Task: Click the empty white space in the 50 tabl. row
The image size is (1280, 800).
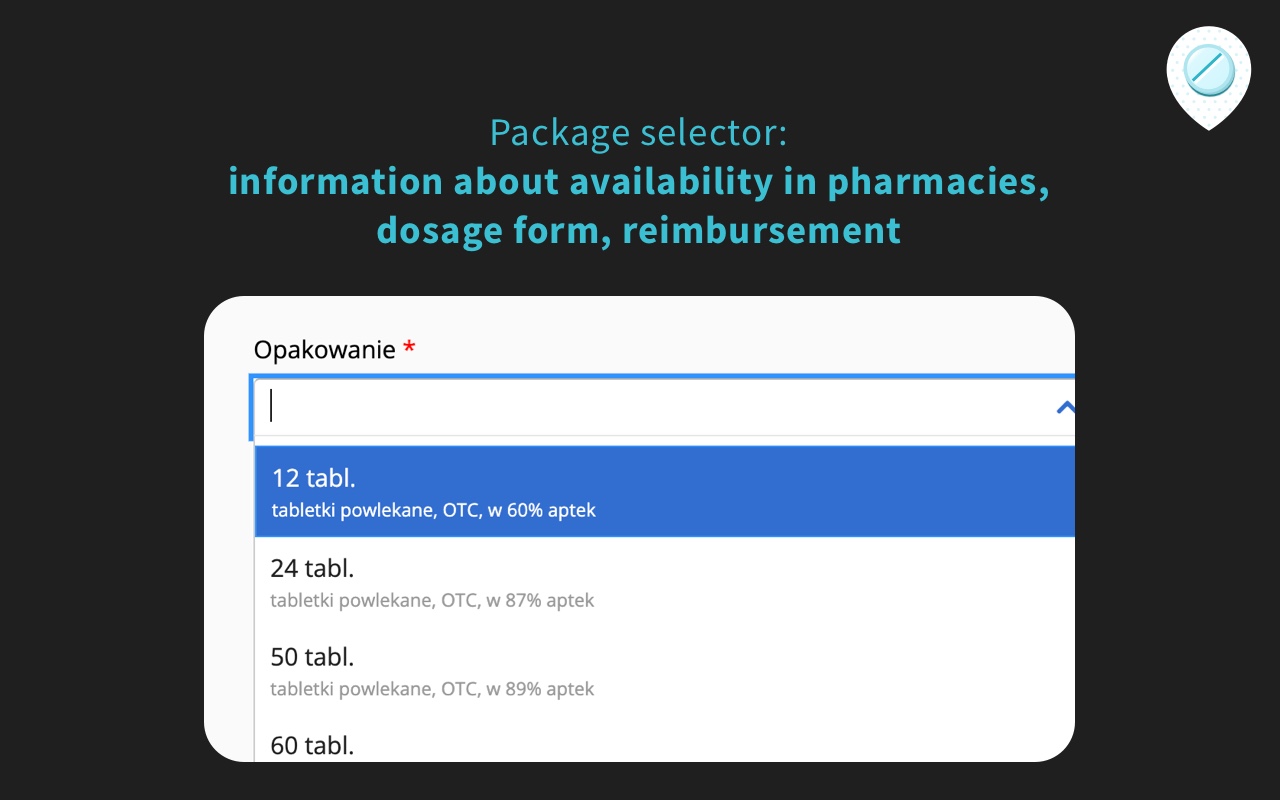Action: (850, 670)
